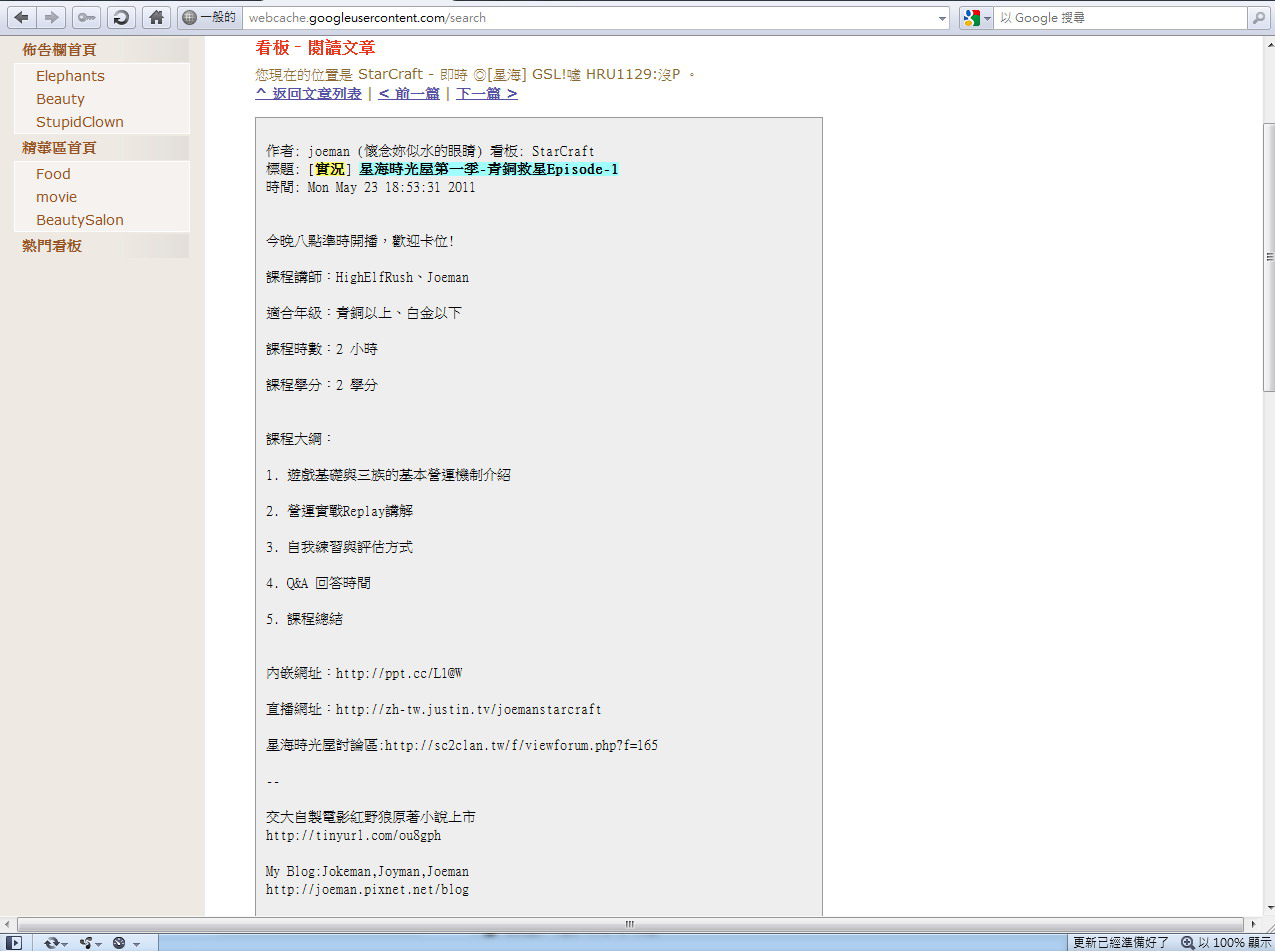The width and height of the screenshot is (1275, 951).
Task: Click the 一般的 site security badge
Action: click(x=209, y=17)
